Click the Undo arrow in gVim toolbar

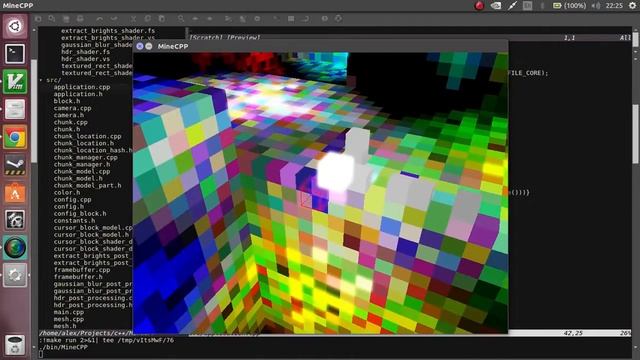(100, 19)
